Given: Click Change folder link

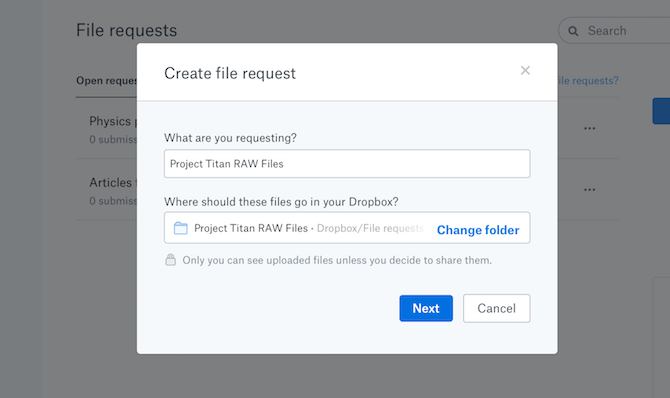Looking at the screenshot, I should pyautogui.click(x=478, y=230).
